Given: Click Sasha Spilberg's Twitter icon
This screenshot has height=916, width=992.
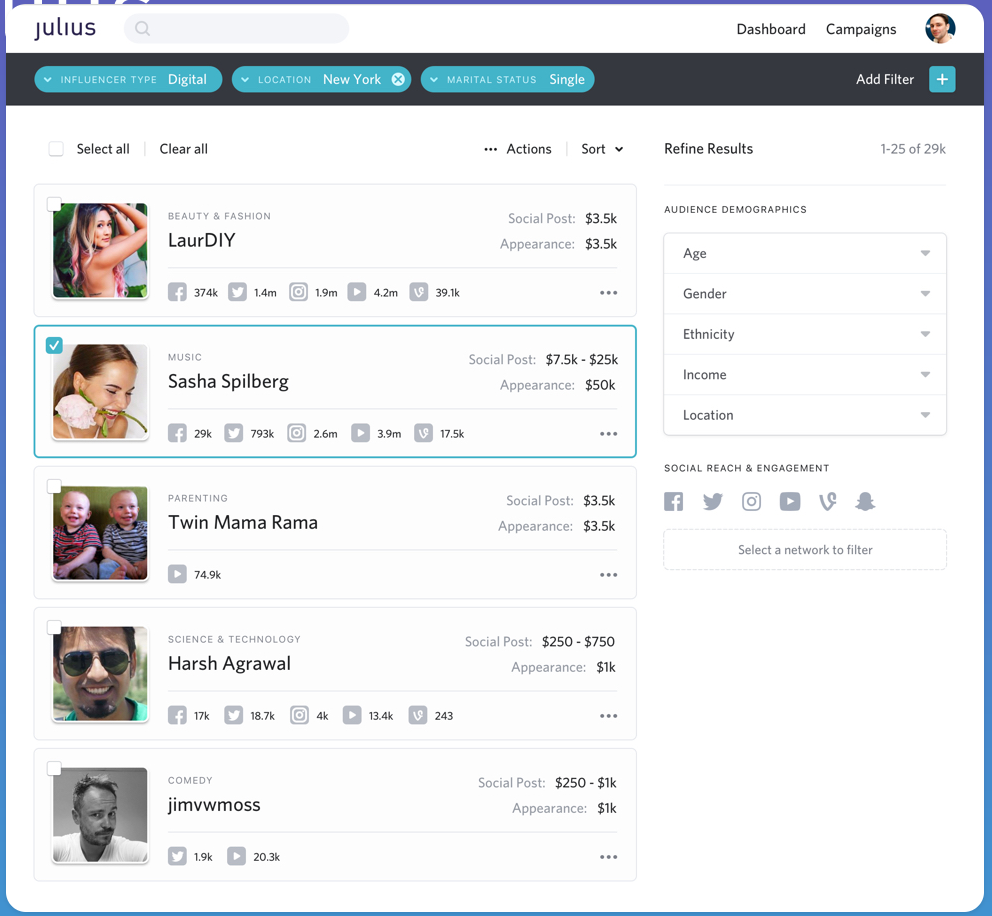Looking at the screenshot, I should 233,433.
